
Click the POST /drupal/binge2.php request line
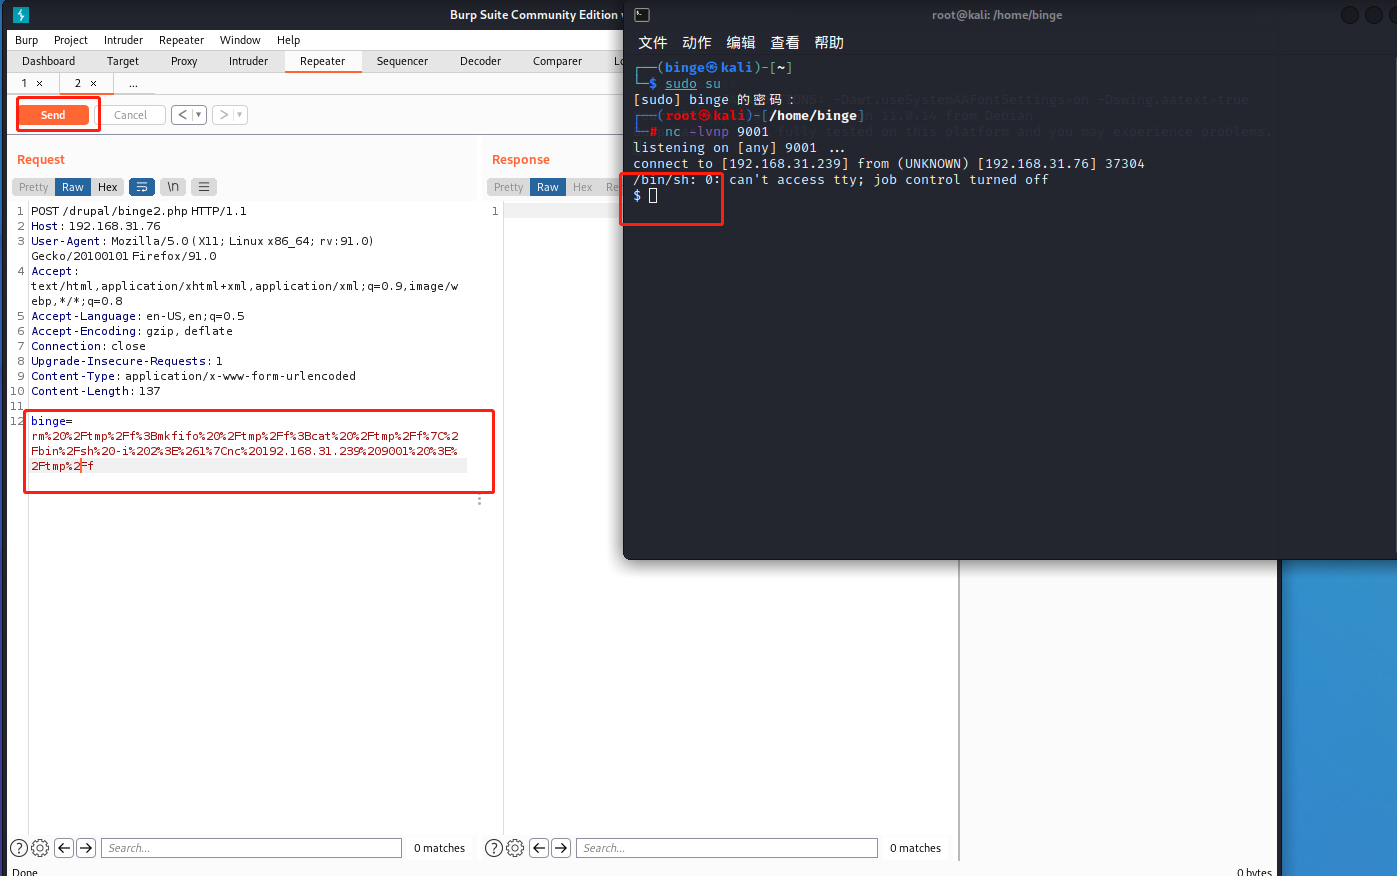139,211
